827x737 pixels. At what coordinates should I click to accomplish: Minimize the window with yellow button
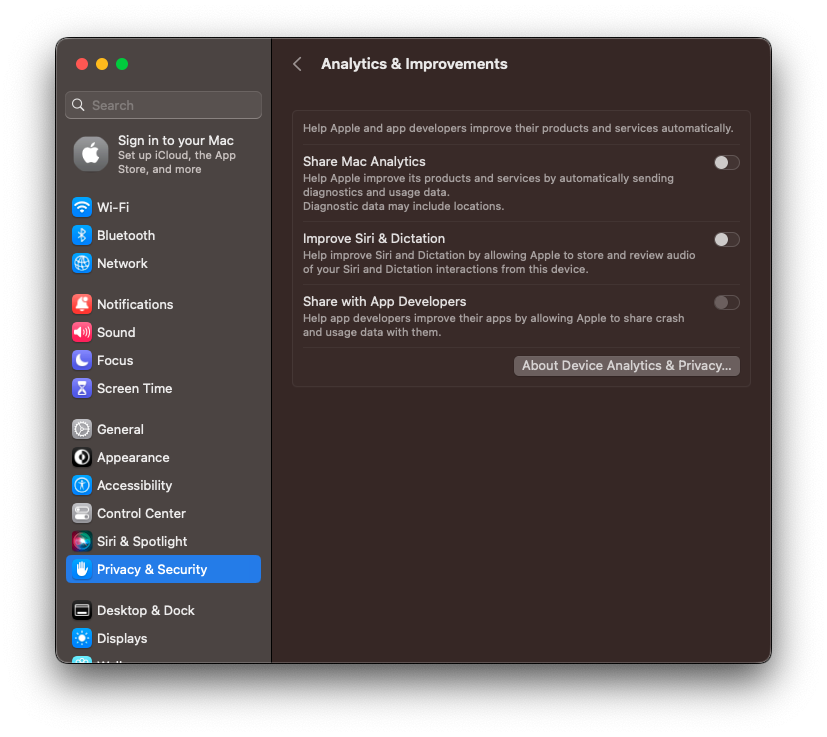(x=102, y=64)
